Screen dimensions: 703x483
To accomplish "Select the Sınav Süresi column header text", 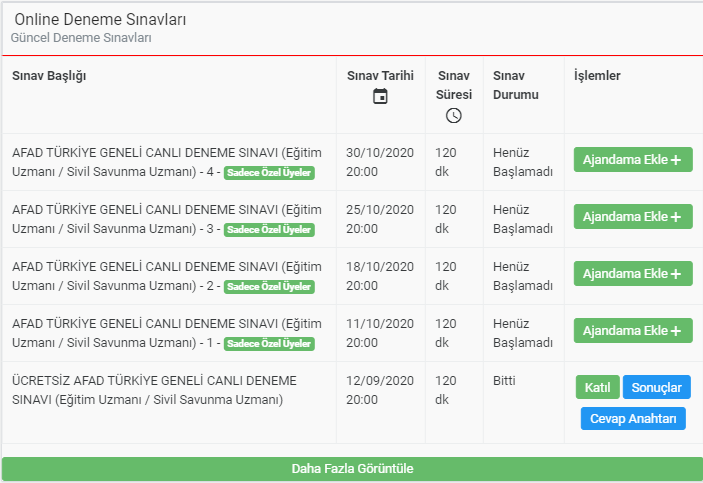I will [x=454, y=85].
